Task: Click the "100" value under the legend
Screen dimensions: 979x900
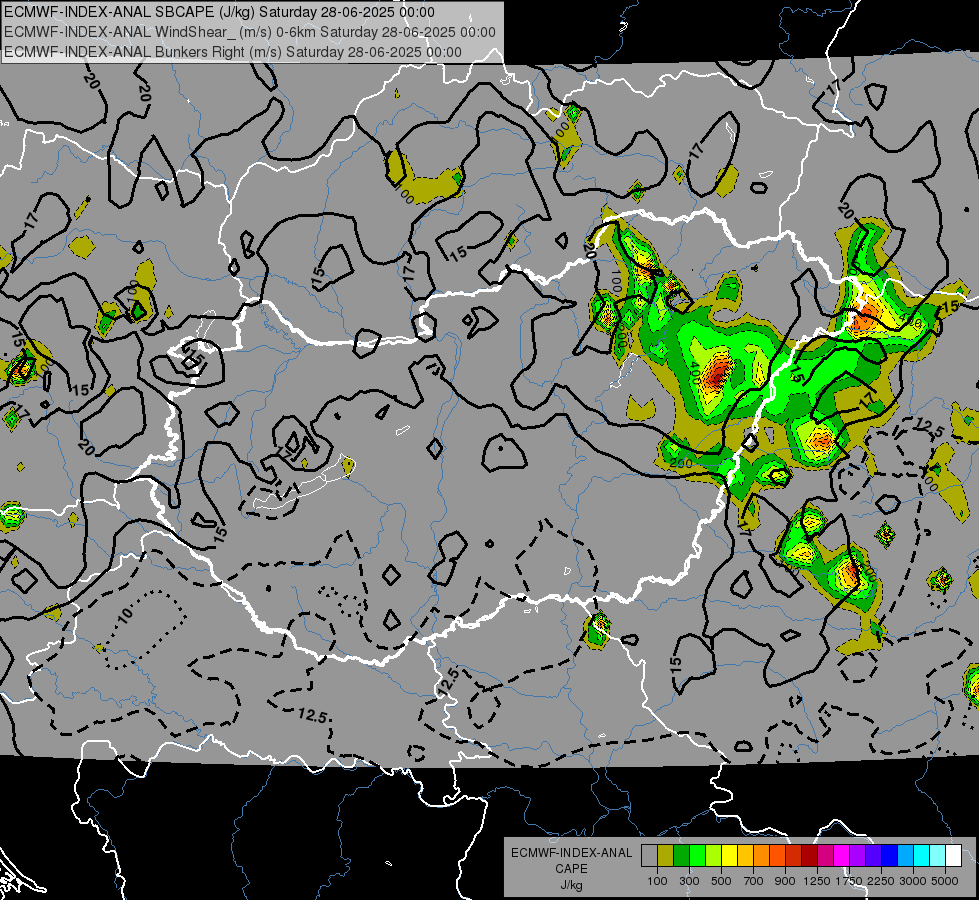Action: [x=657, y=881]
